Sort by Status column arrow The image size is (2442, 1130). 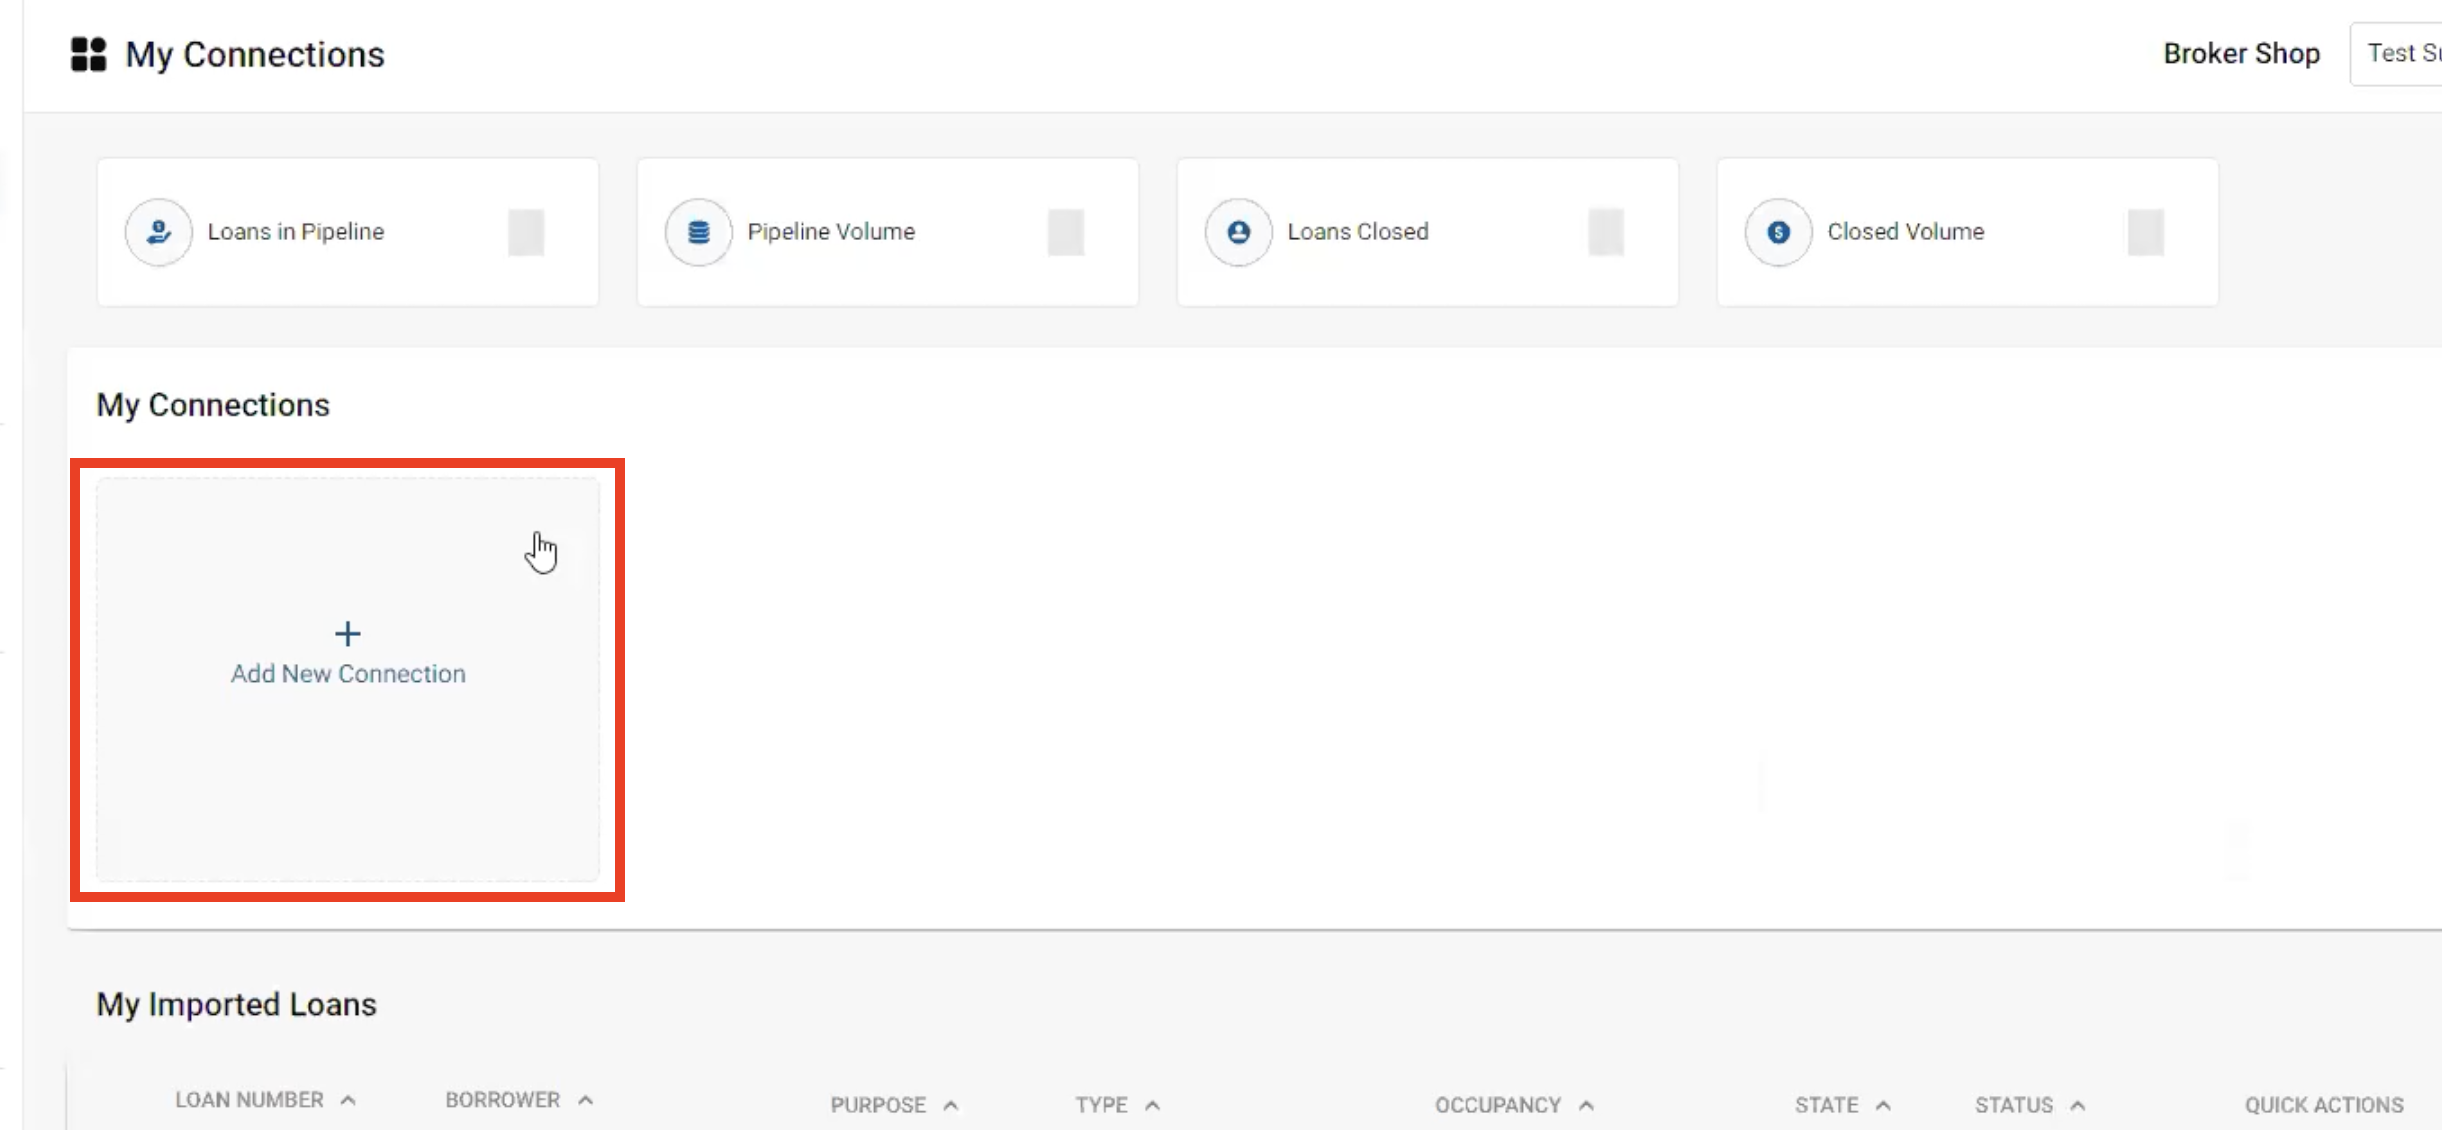point(2078,1105)
